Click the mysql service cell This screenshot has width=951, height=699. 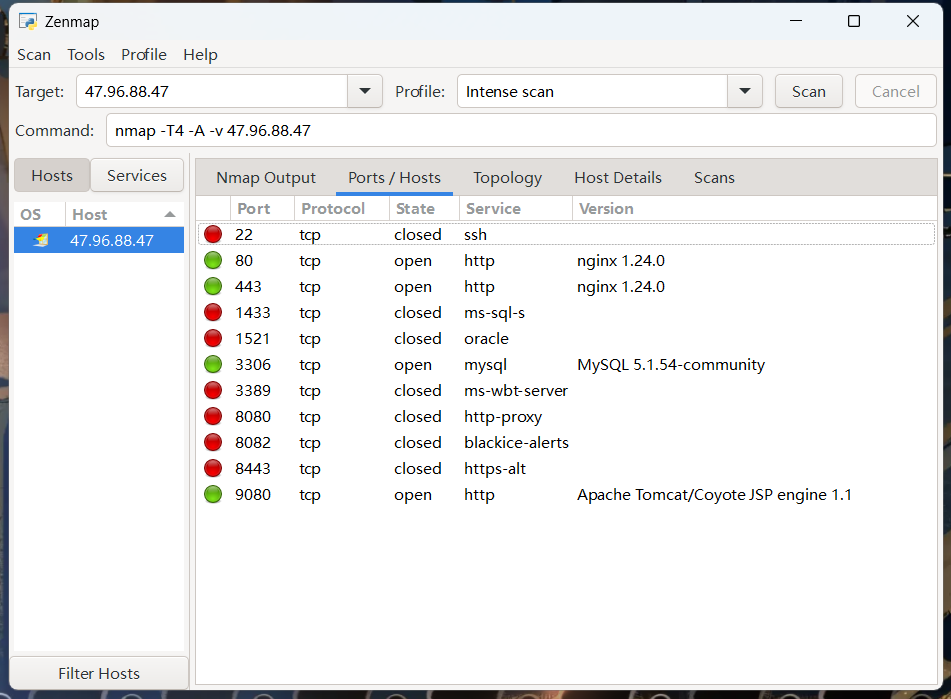(485, 364)
